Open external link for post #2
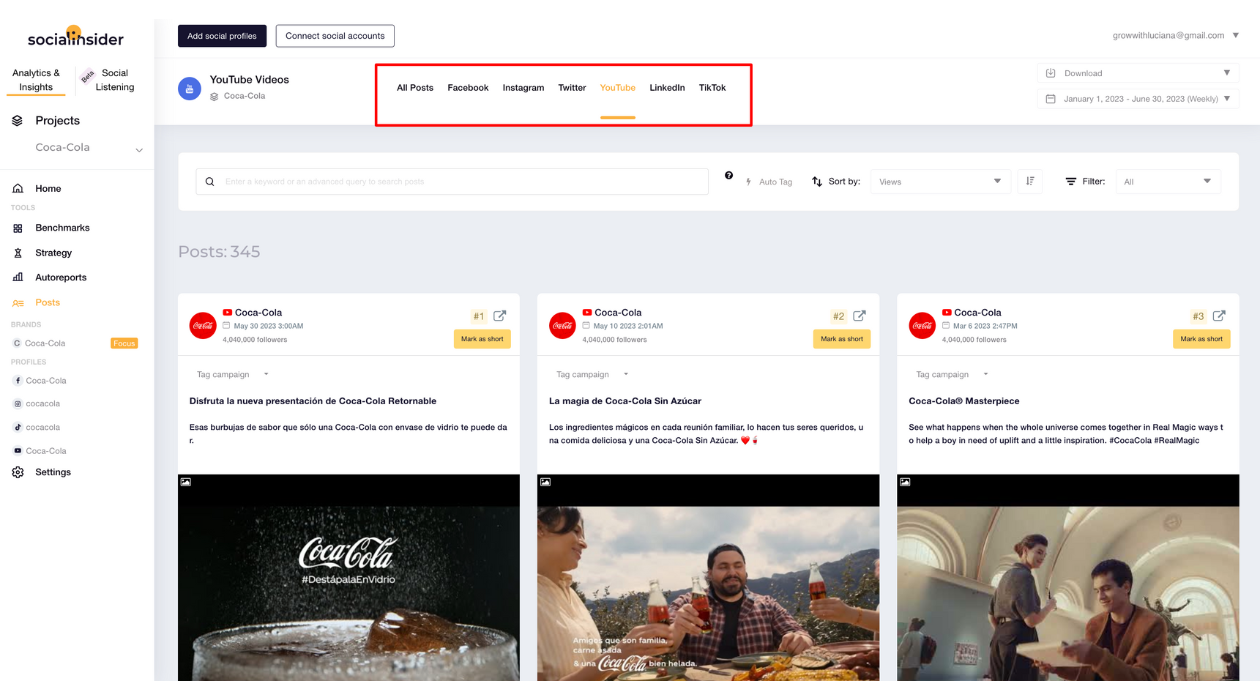Image resolution: width=1260 pixels, height=700 pixels. 859,316
